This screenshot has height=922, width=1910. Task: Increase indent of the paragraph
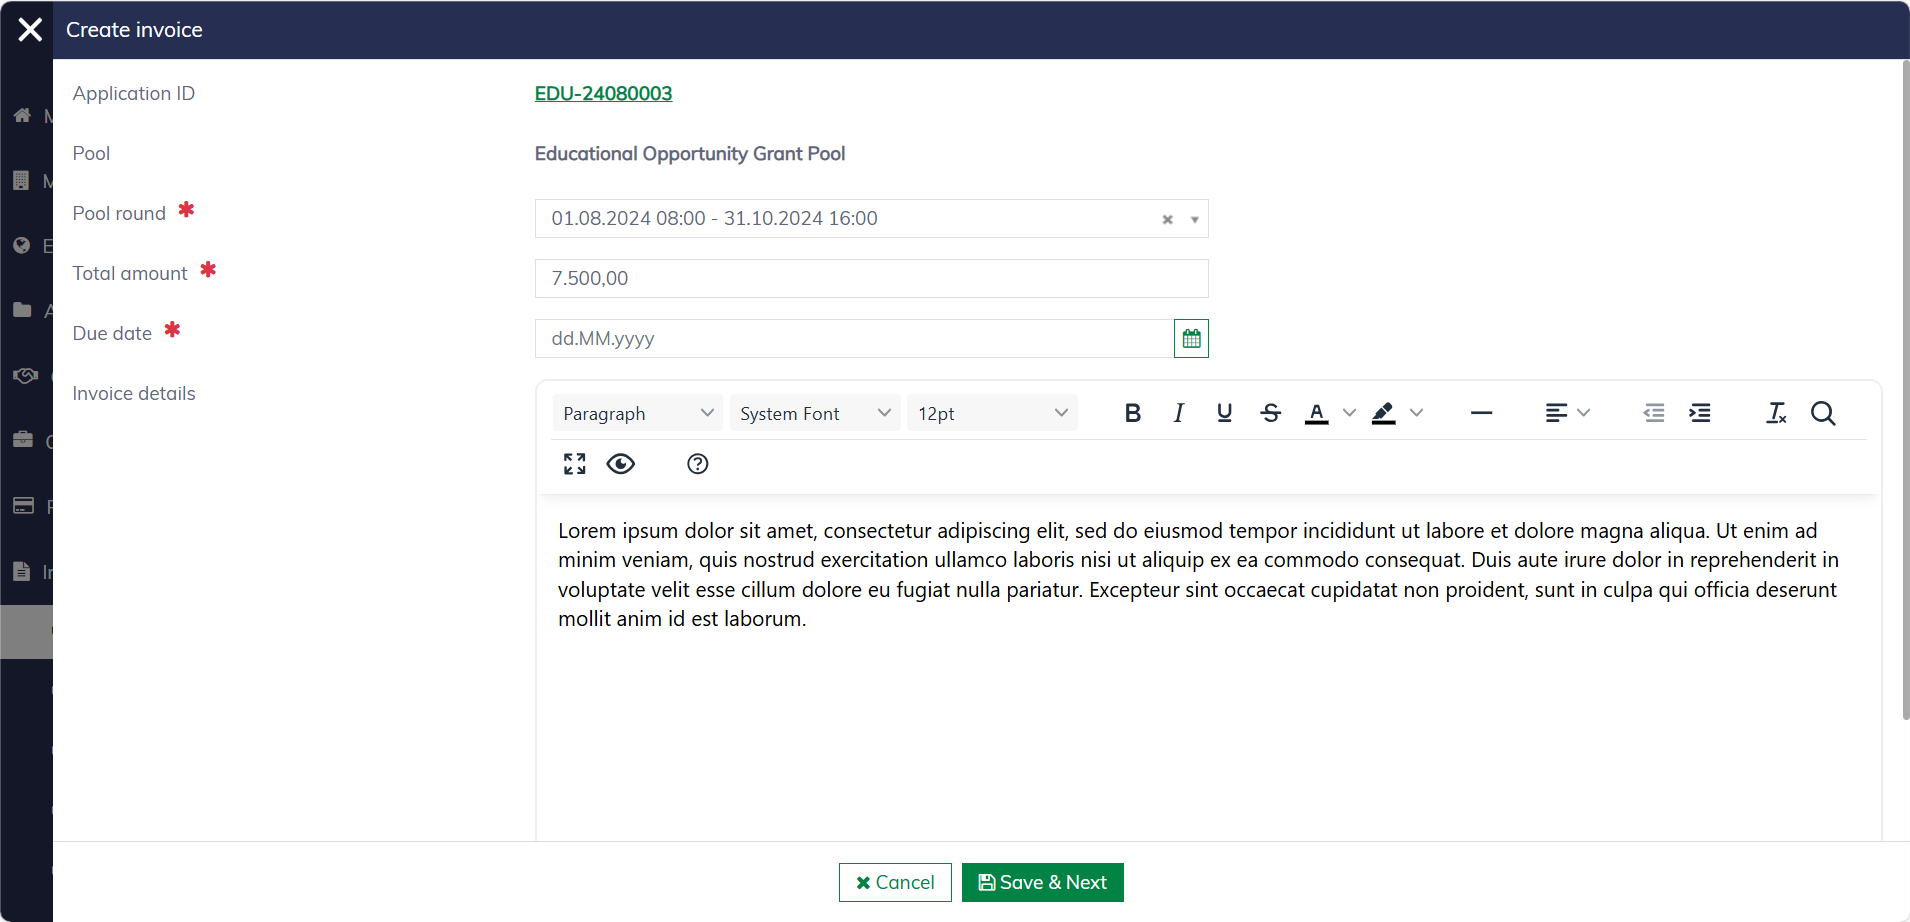(x=1699, y=413)
